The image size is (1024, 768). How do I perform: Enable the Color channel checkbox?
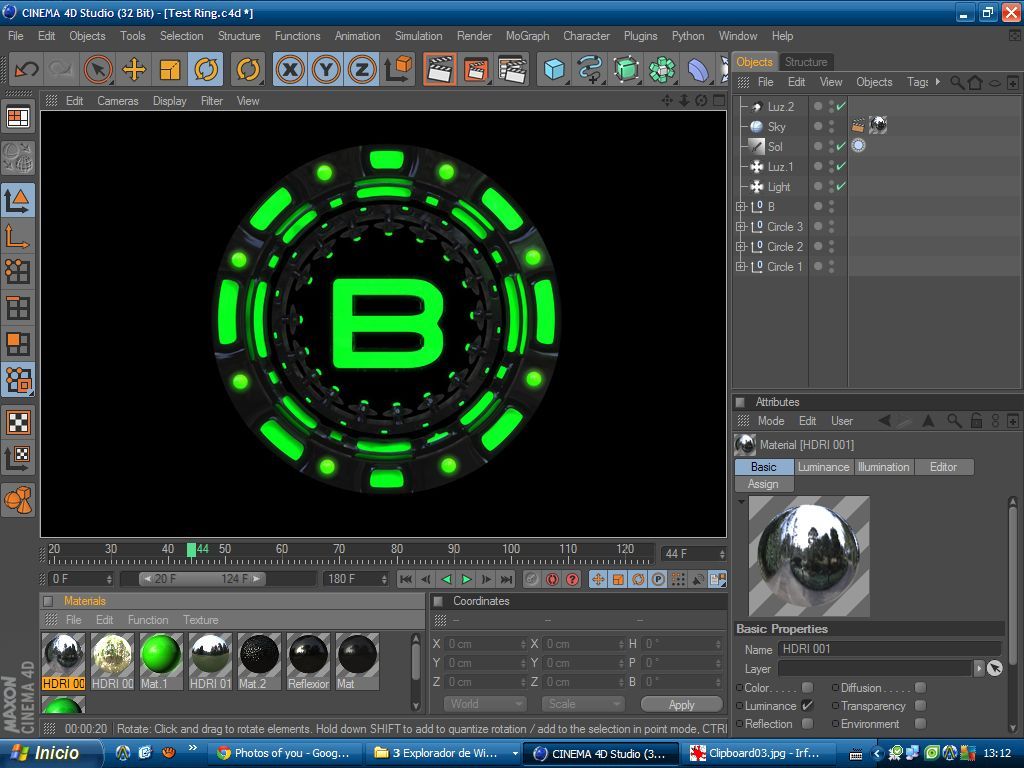point(807,688)
